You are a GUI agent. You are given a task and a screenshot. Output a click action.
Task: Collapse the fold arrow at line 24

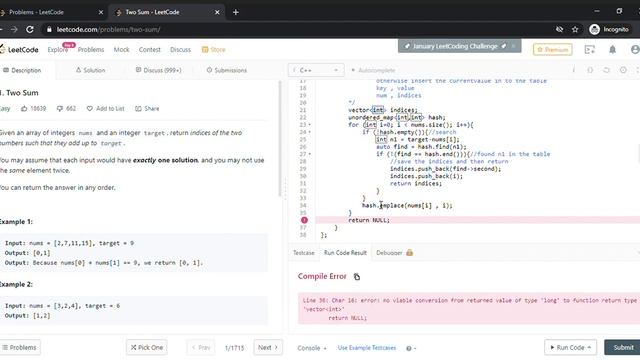309,132
